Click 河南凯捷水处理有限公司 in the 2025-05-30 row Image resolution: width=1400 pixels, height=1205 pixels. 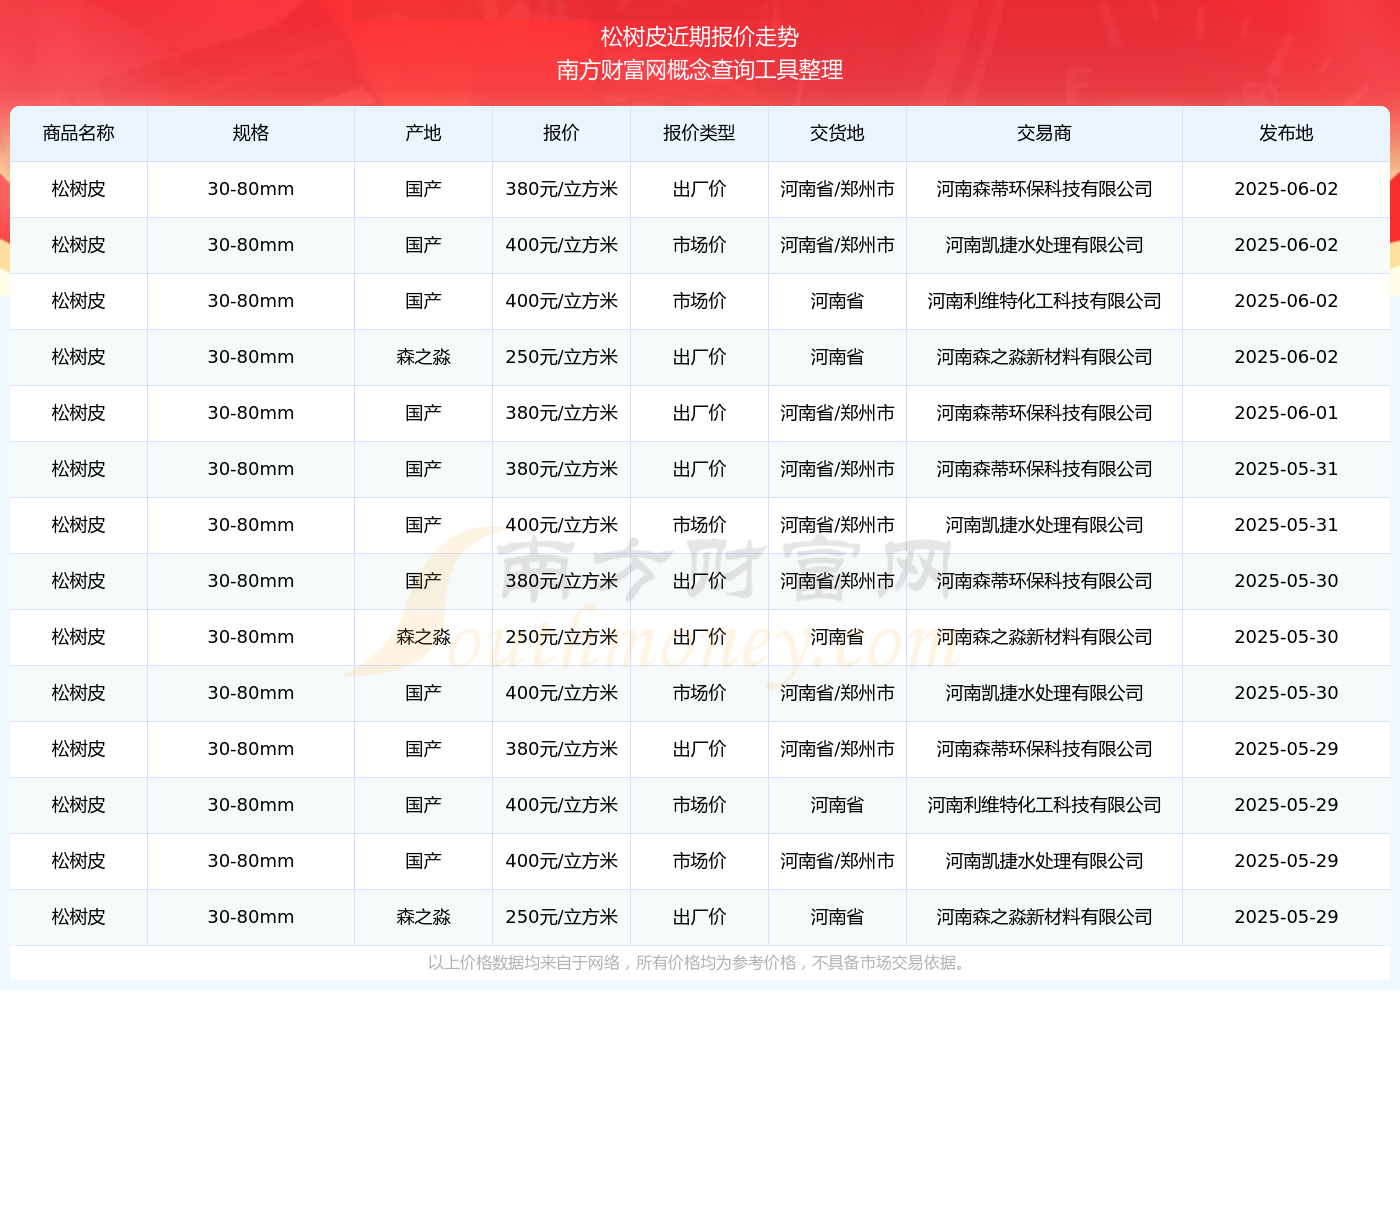(x=1044, y=693)
